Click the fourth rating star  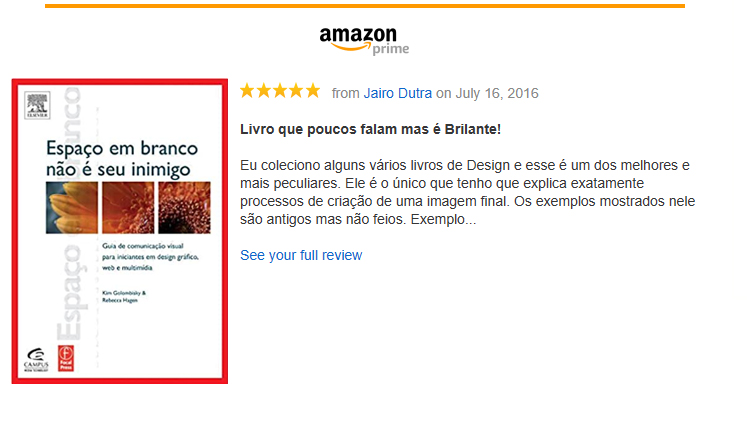point(296,90)
